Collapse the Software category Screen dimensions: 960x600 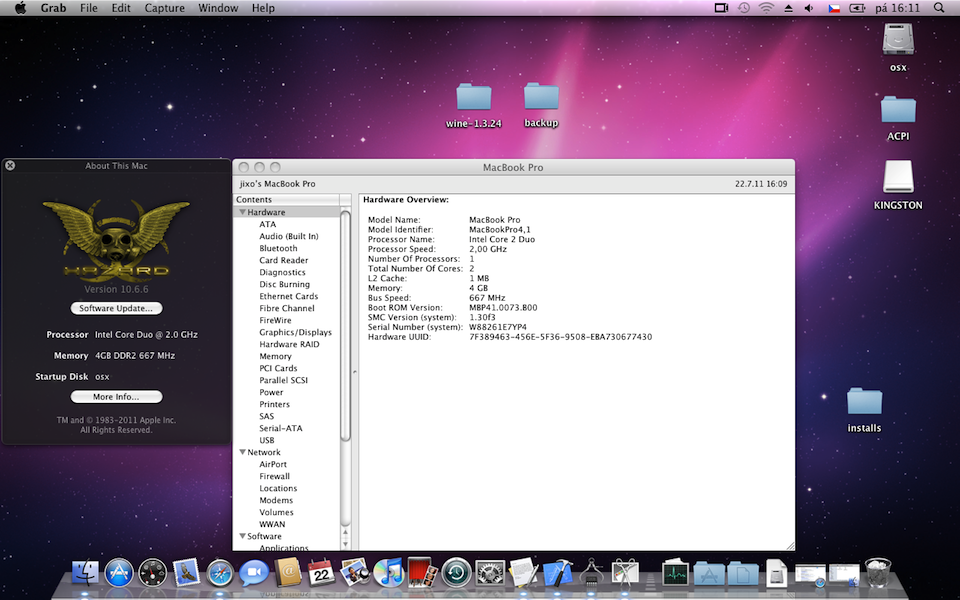pyautogui.click(x=242, y=536)
